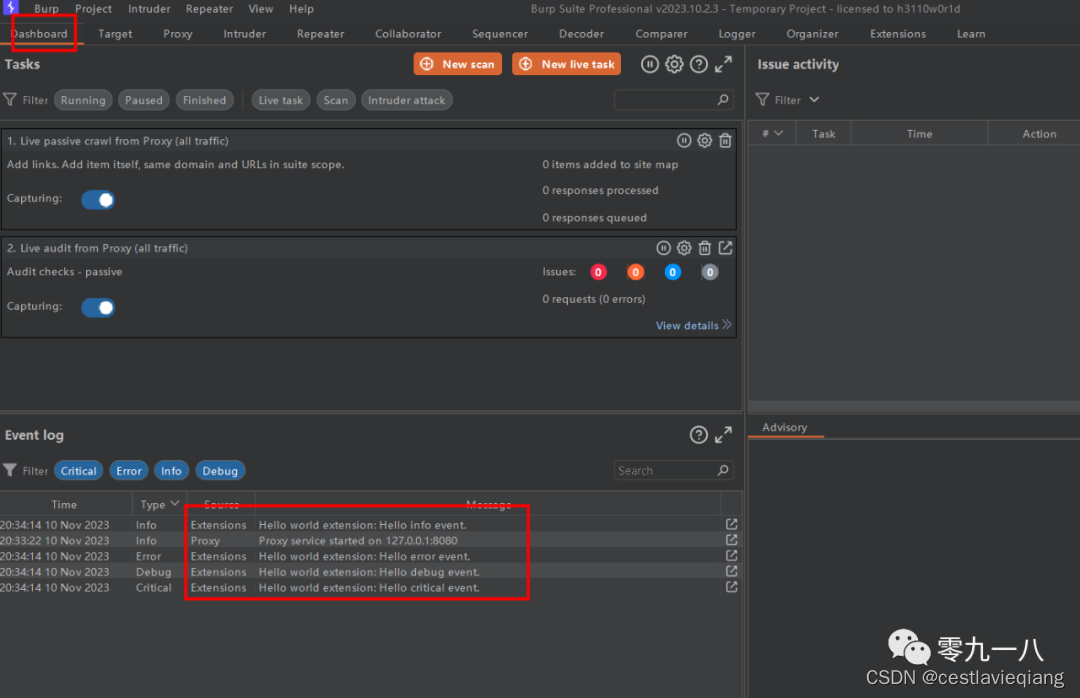
Task: Pause Live passive crawl task
Action: 684,141
